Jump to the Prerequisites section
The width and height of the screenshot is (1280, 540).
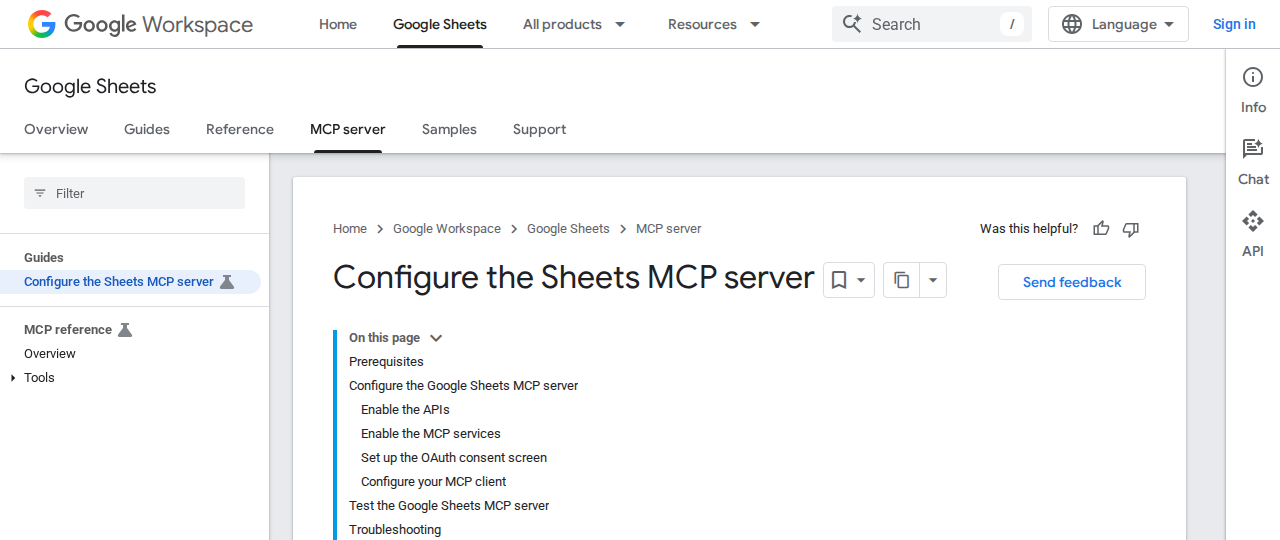[386, 362]
